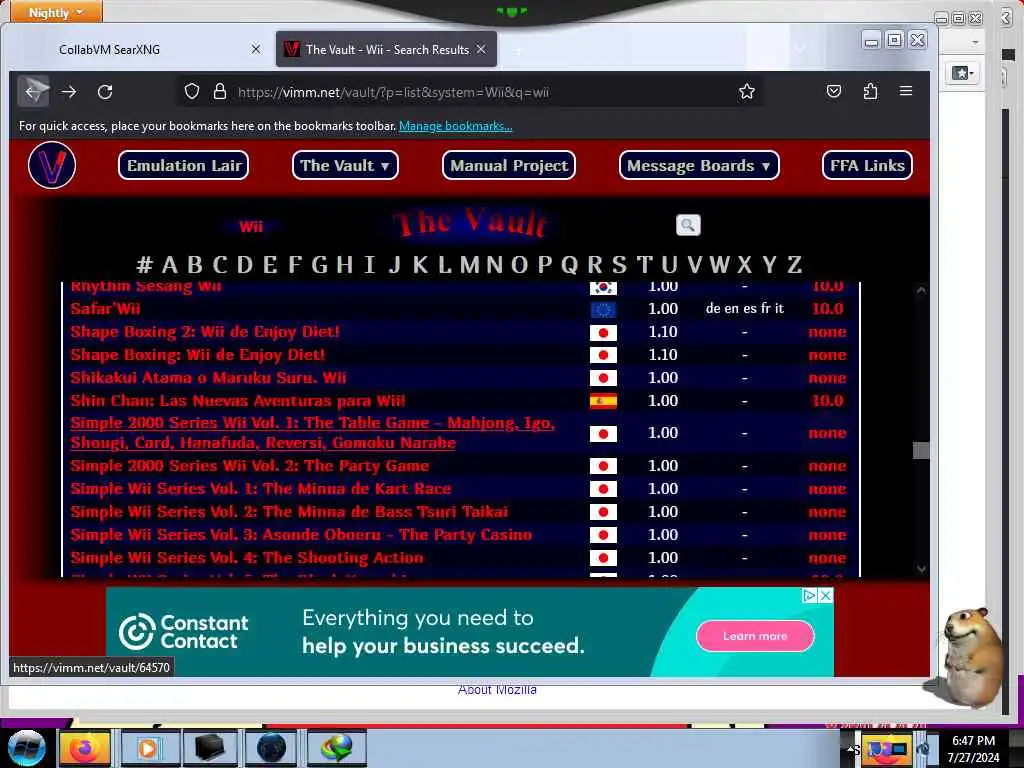The image size is (1024, 768).
Task: Expand the Message Boards dropdown menu
Action: 699,166
